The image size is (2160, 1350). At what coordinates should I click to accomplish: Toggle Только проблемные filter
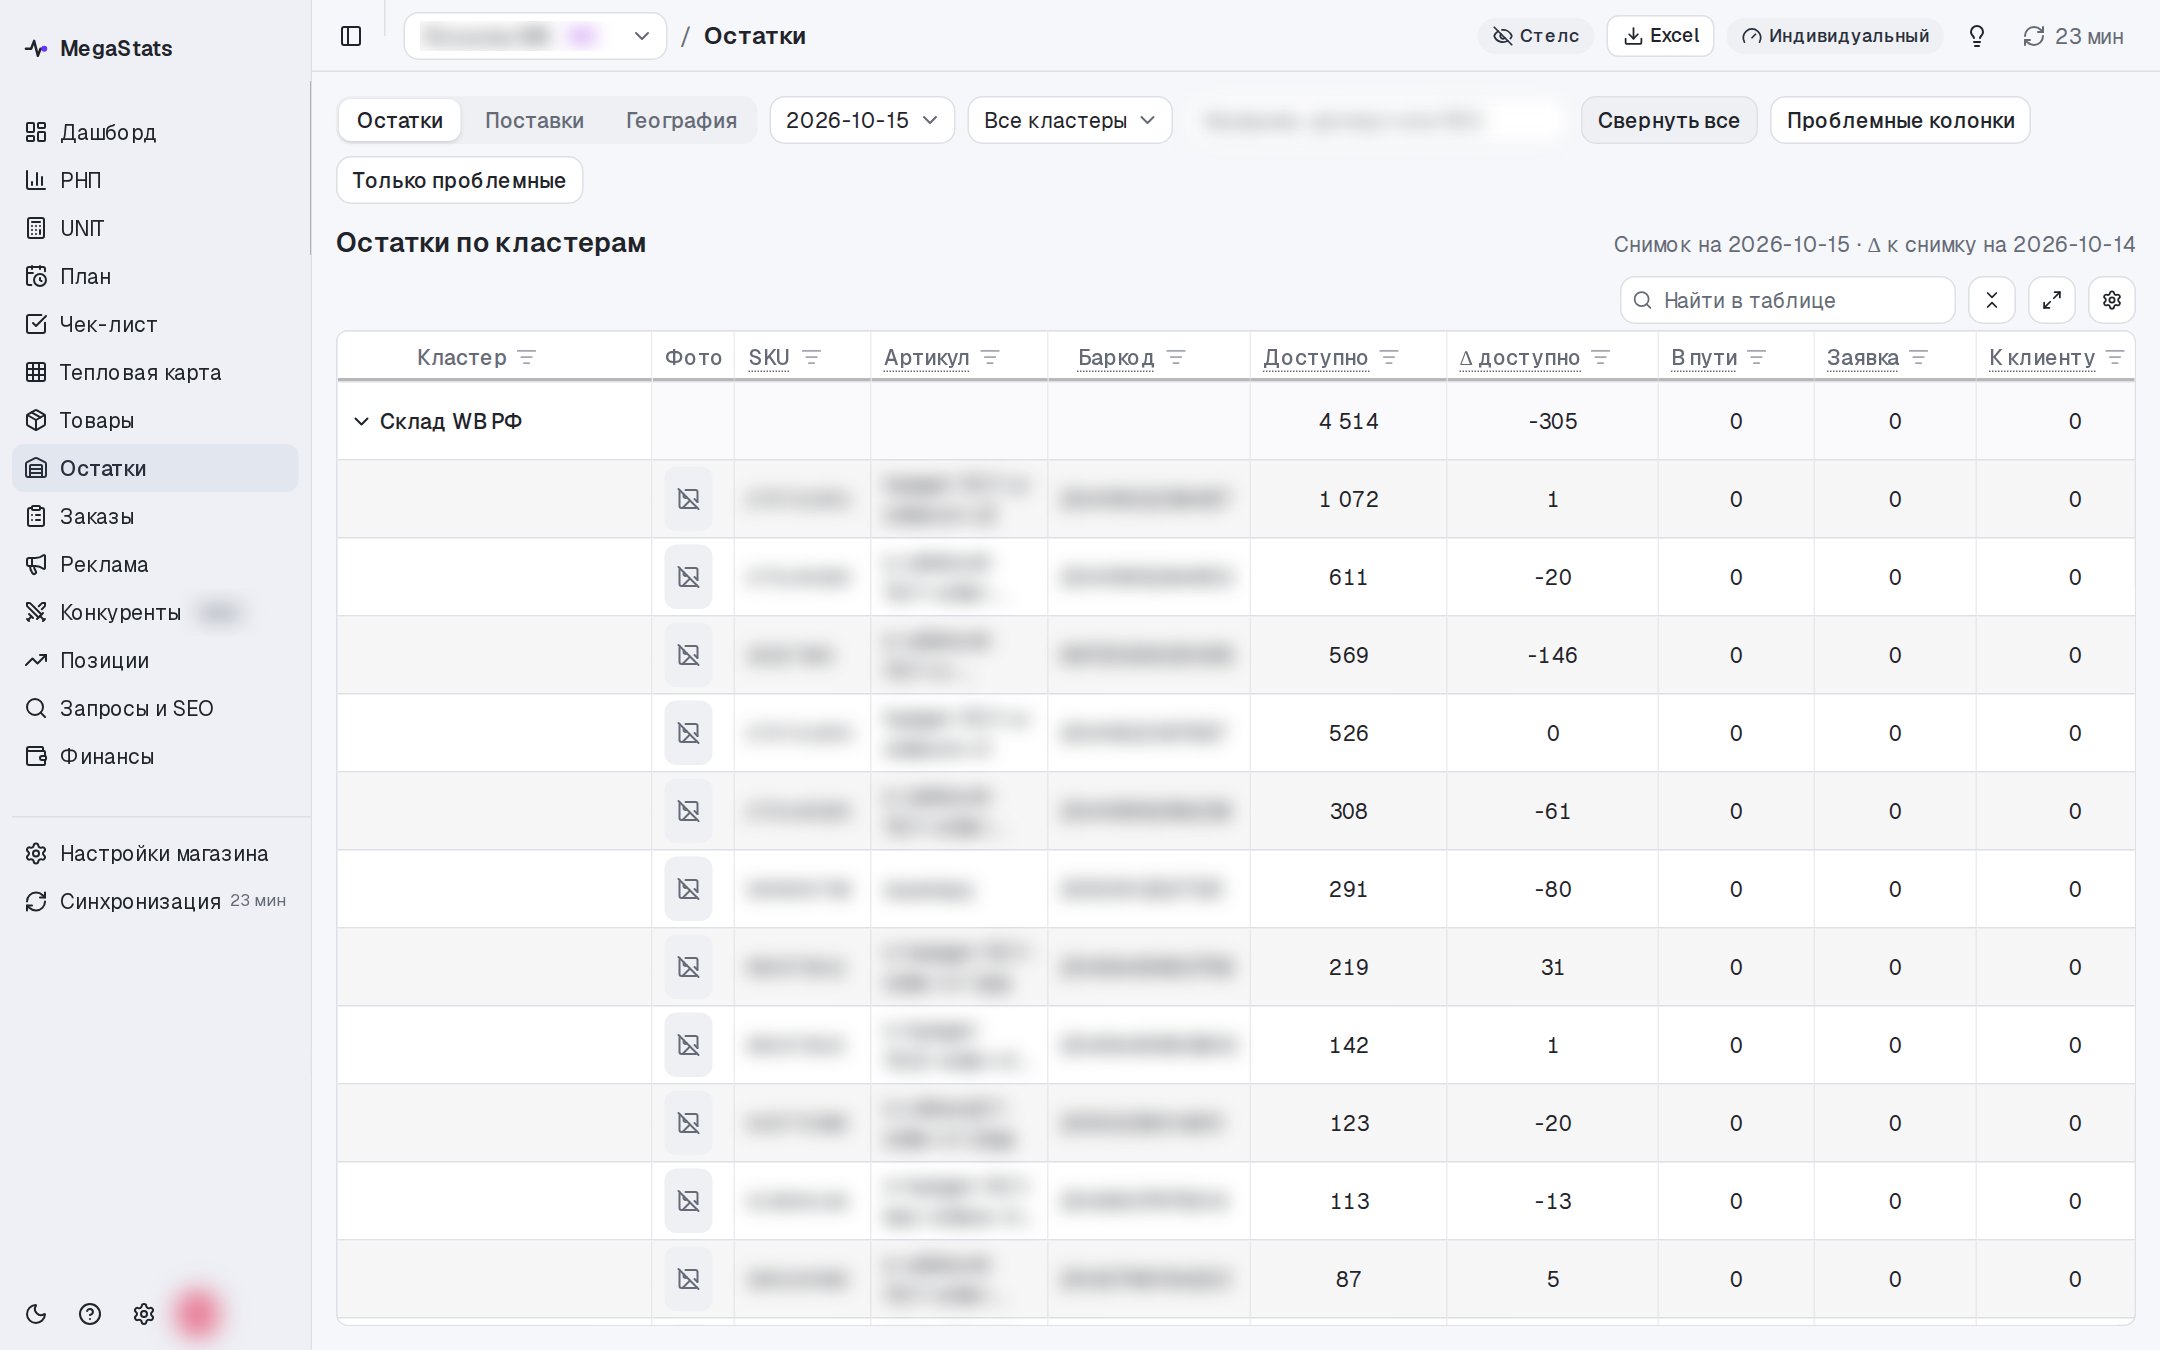coord(459,180)
